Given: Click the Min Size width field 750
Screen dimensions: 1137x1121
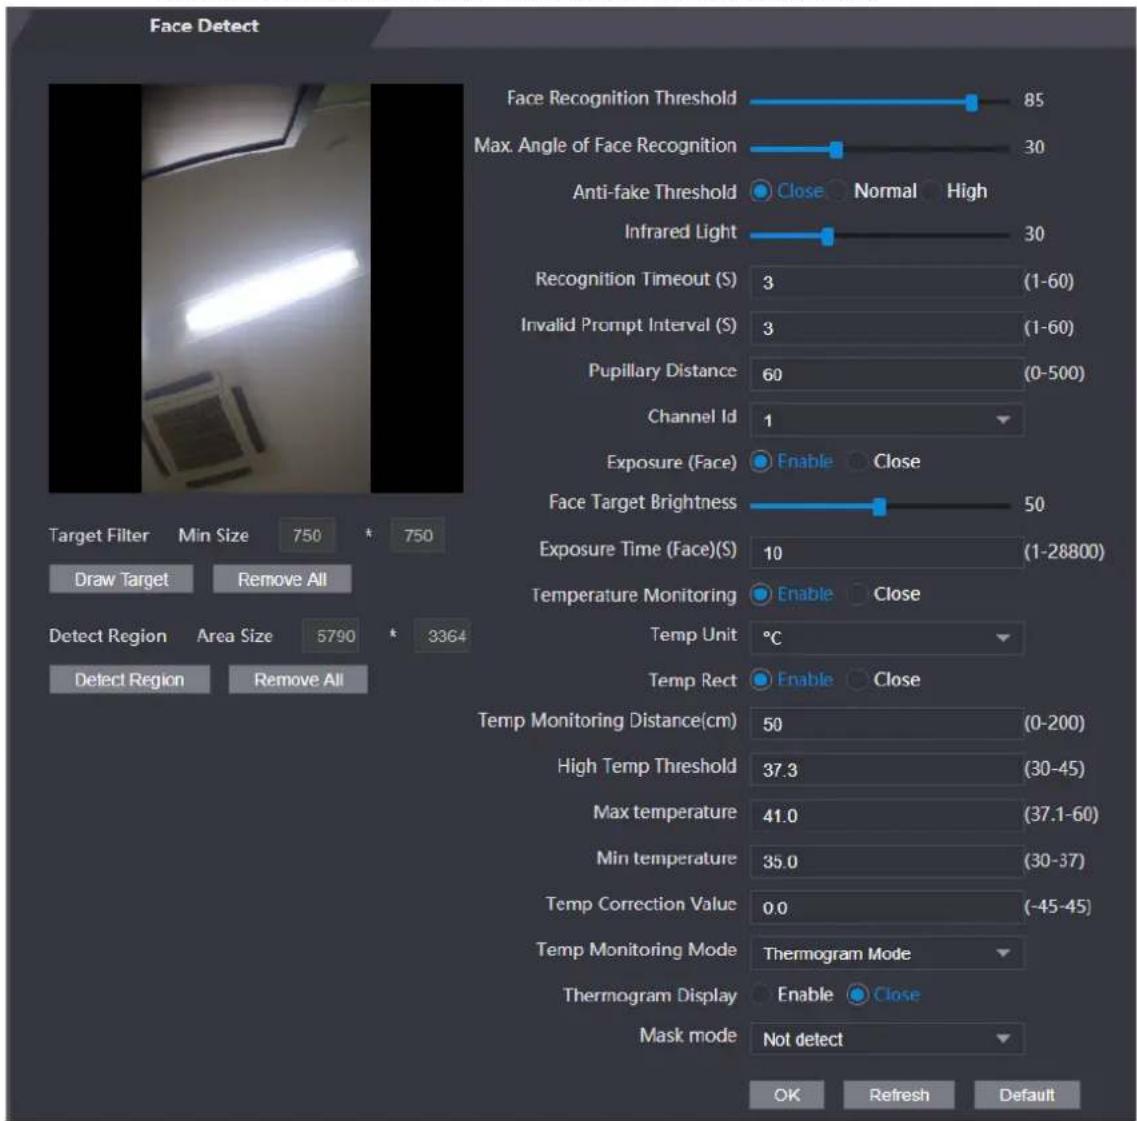Looking at the screenshot, I should (x=307, y=536).
